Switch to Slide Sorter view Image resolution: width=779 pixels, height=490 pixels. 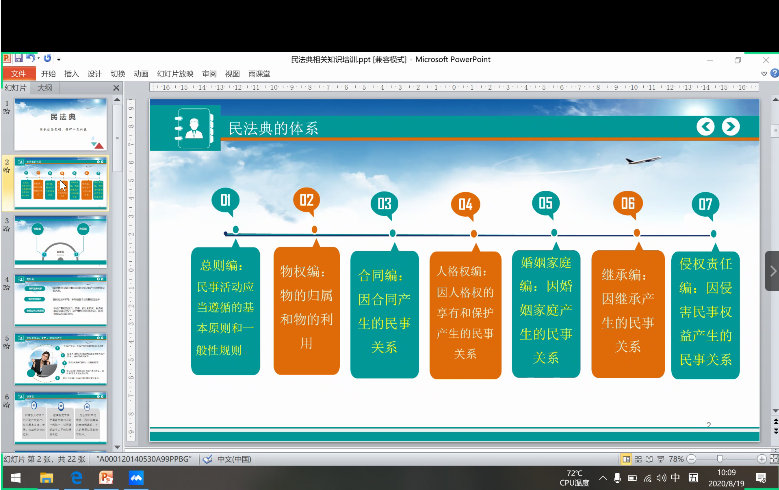(639, 459)
